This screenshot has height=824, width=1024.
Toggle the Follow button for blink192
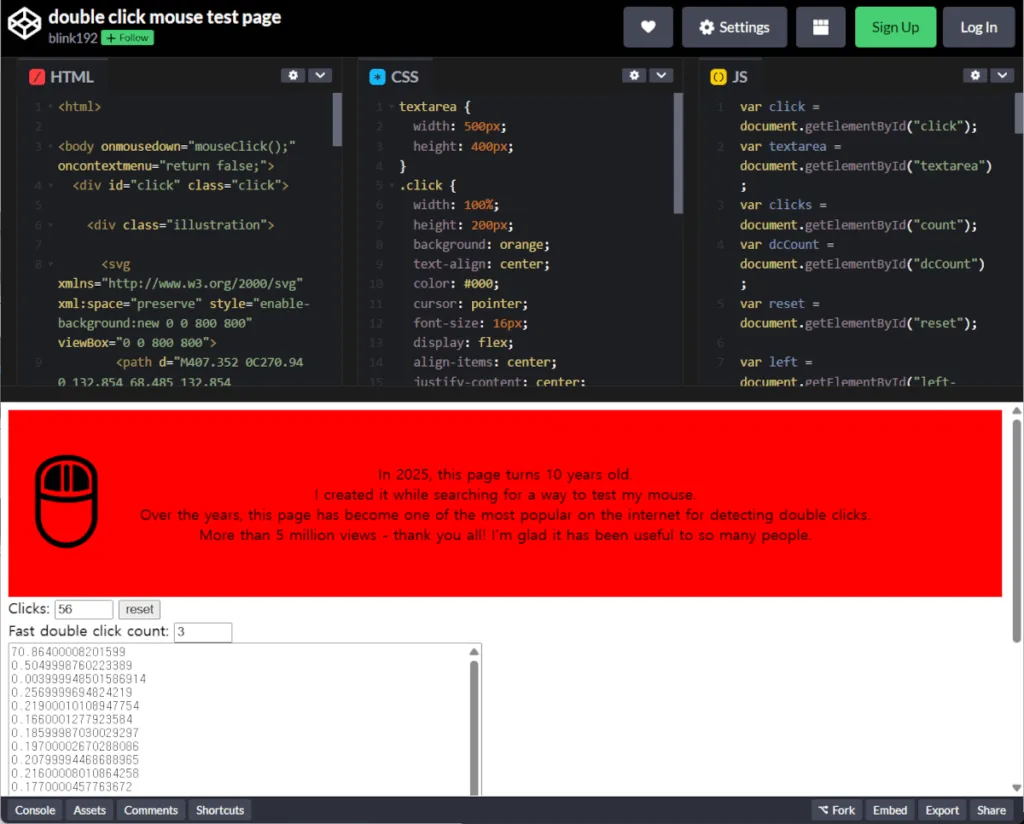pos(127,38)
